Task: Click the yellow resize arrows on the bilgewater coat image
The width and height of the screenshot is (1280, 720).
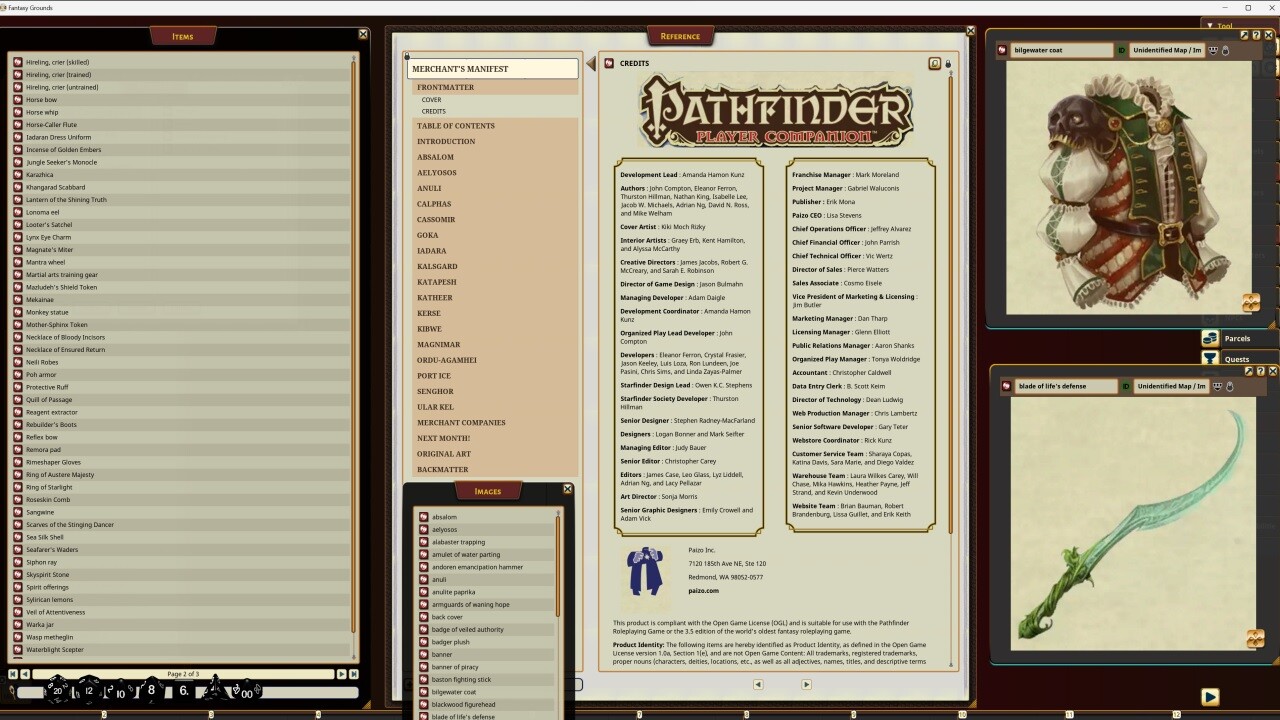Action: [1253, 302]
